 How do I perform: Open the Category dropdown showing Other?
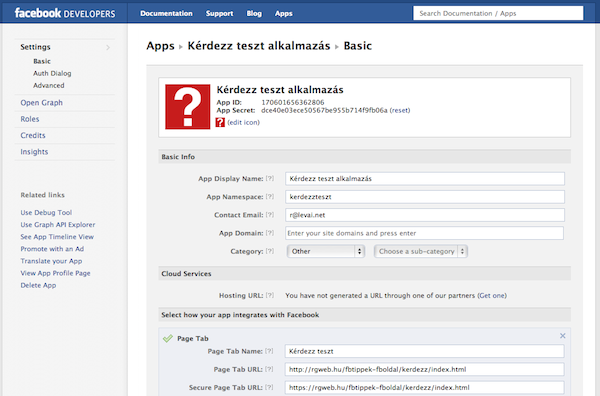point(325,251)
